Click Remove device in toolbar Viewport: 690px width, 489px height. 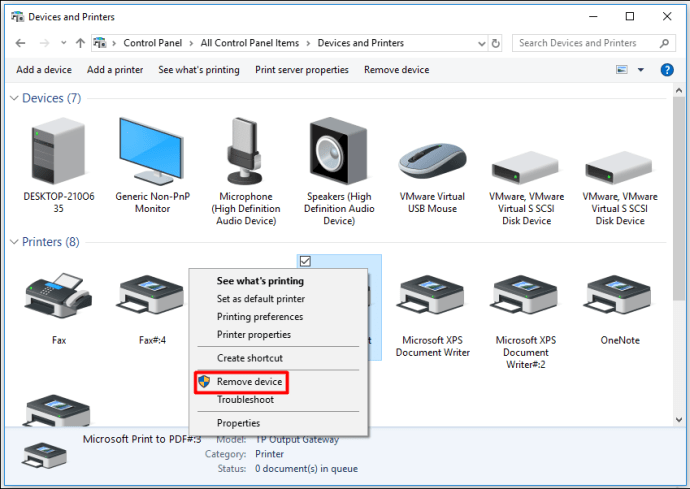click(396, 70)
